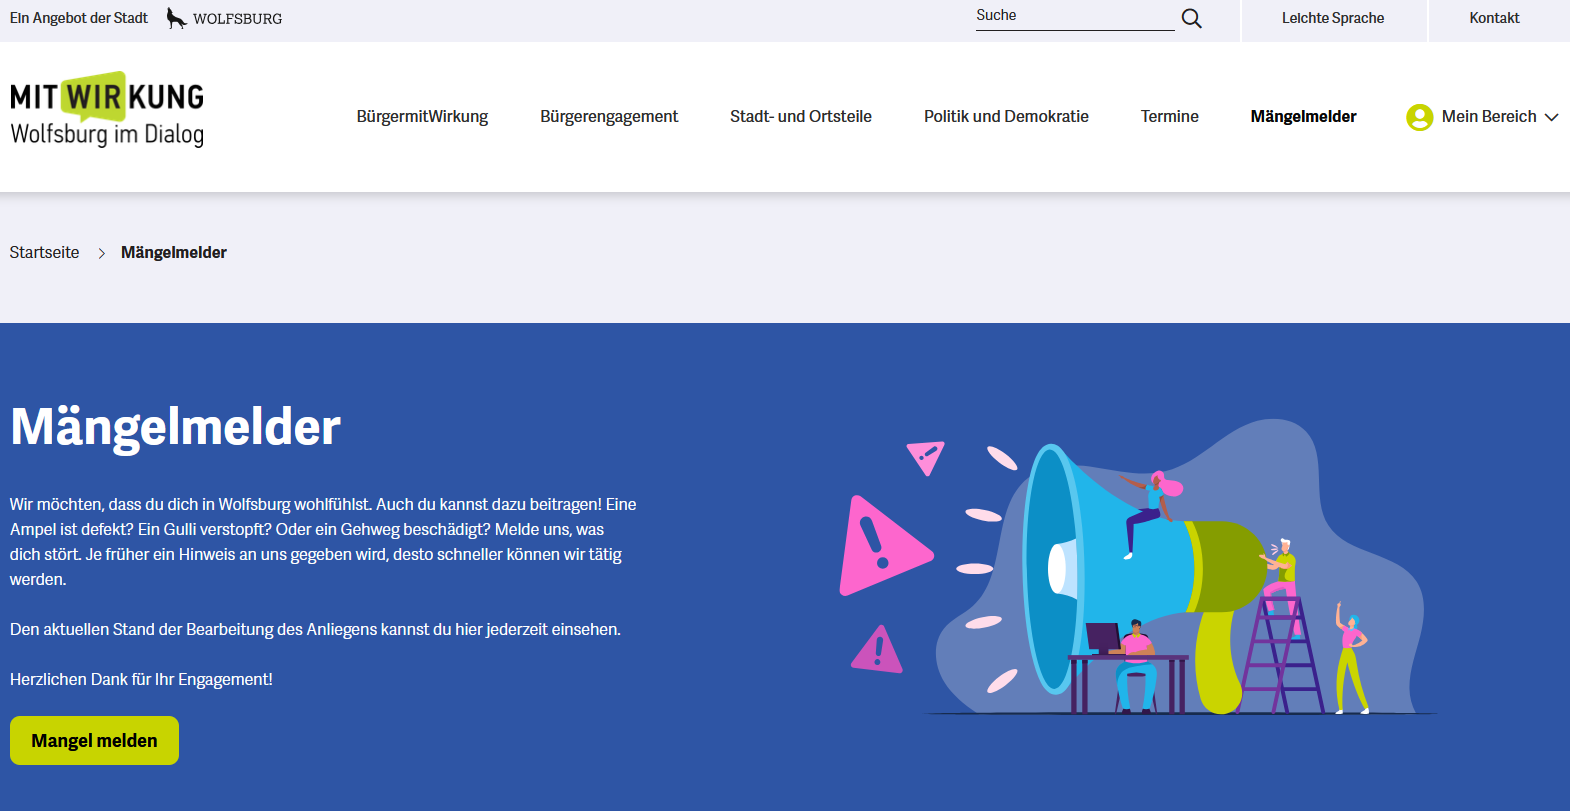Click the magnifying glass search icon

click(1191, 18)
